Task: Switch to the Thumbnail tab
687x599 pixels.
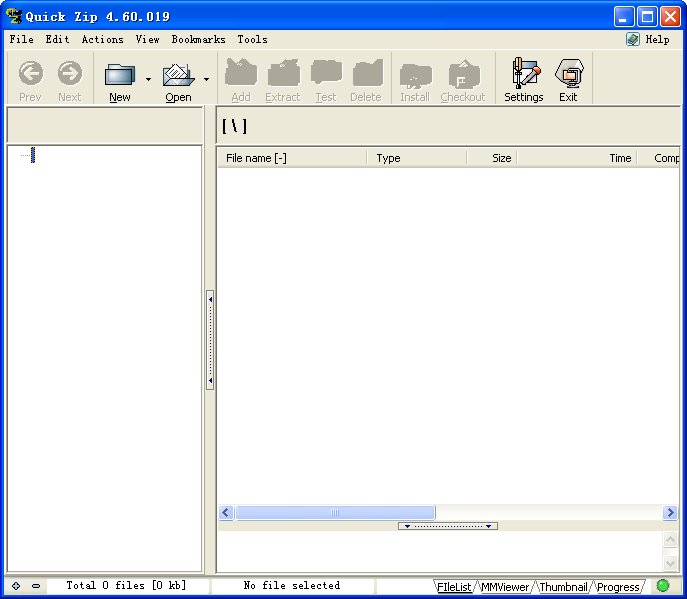Action: [x=563, y=587]
